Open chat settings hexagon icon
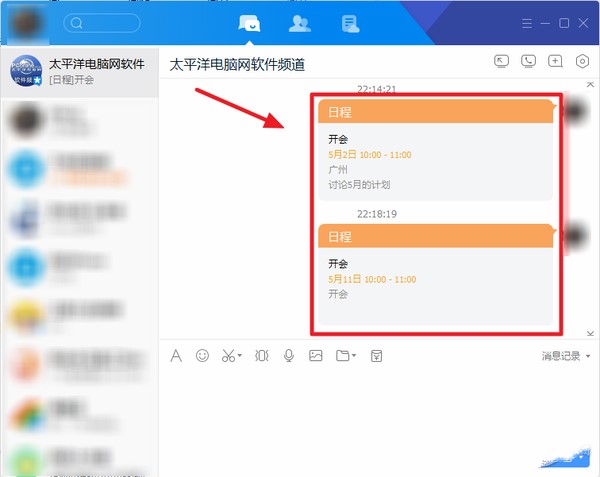The image size is (600, 477). tap(583, 61)
